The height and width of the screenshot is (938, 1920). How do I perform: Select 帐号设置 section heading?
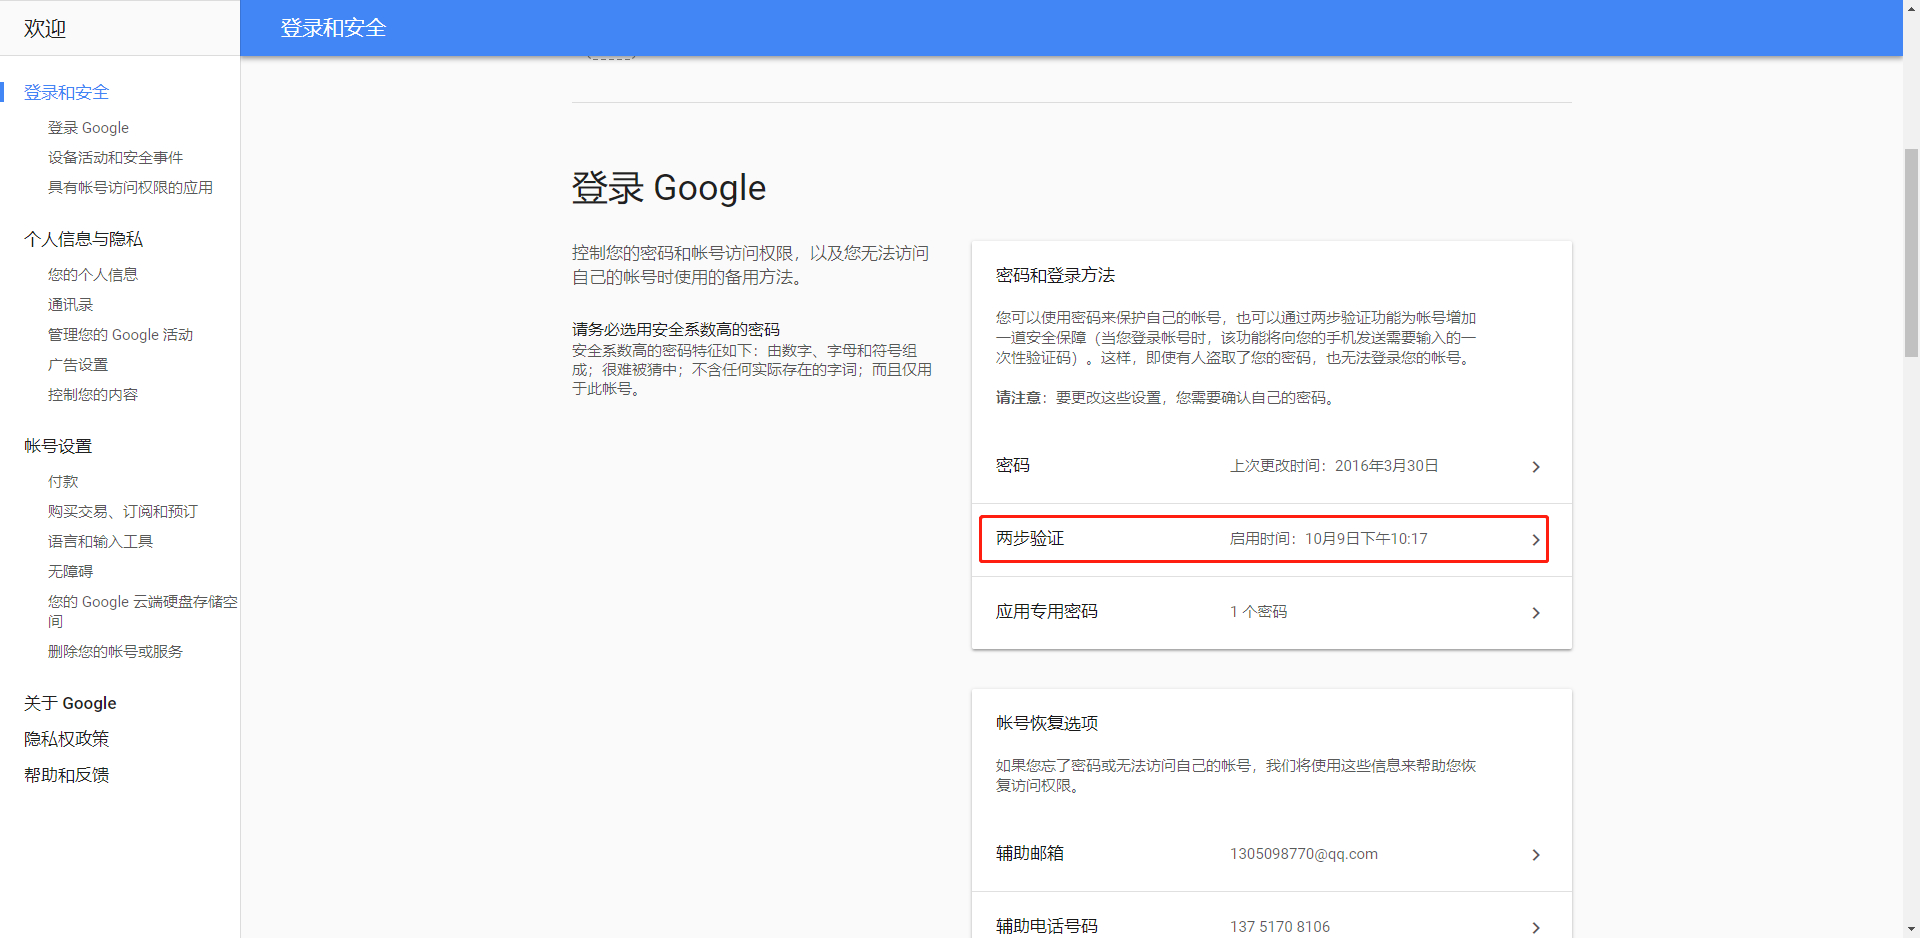coord(58,446)
